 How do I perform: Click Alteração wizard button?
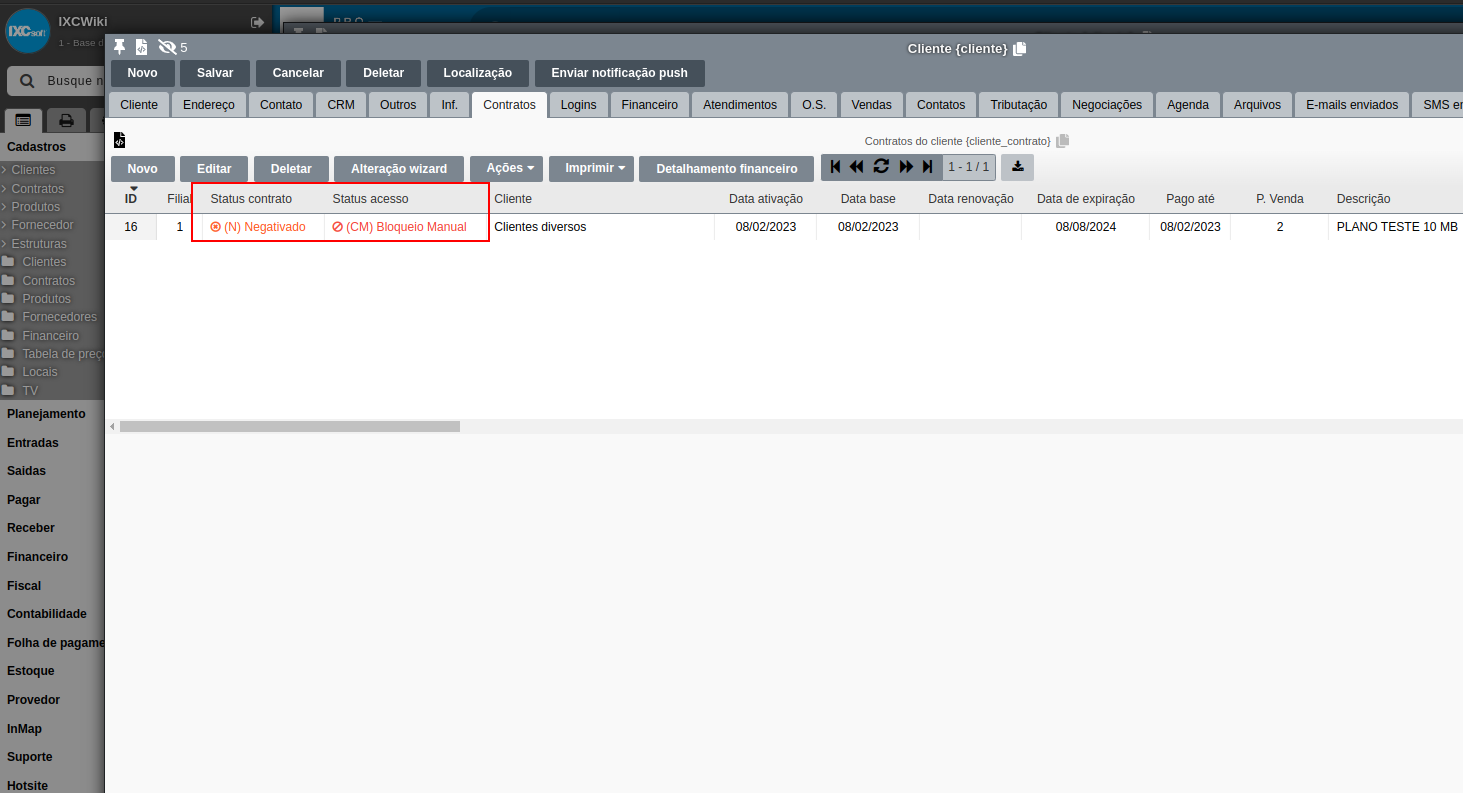tap(399, 169)
